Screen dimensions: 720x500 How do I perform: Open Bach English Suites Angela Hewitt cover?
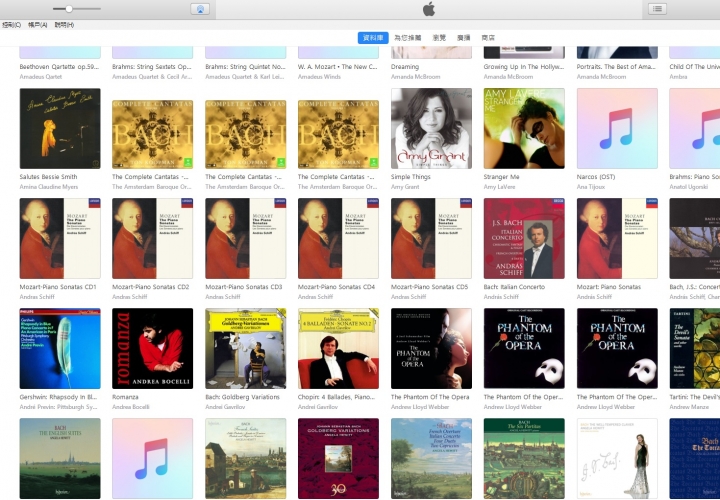(x=60, y=458)
